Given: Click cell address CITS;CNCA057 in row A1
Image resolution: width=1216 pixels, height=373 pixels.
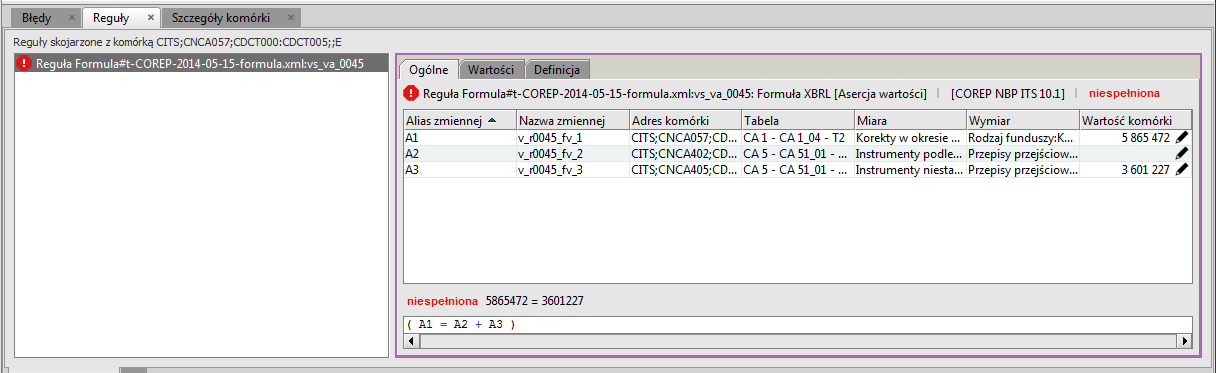Looking at the screenshot, I should (x=685, y=138).
